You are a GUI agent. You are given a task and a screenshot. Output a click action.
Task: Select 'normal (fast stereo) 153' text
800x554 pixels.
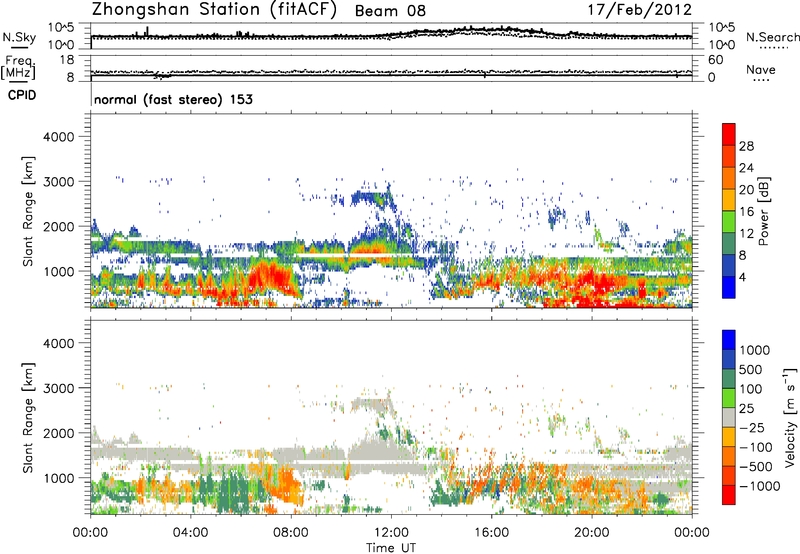[173, 99]
